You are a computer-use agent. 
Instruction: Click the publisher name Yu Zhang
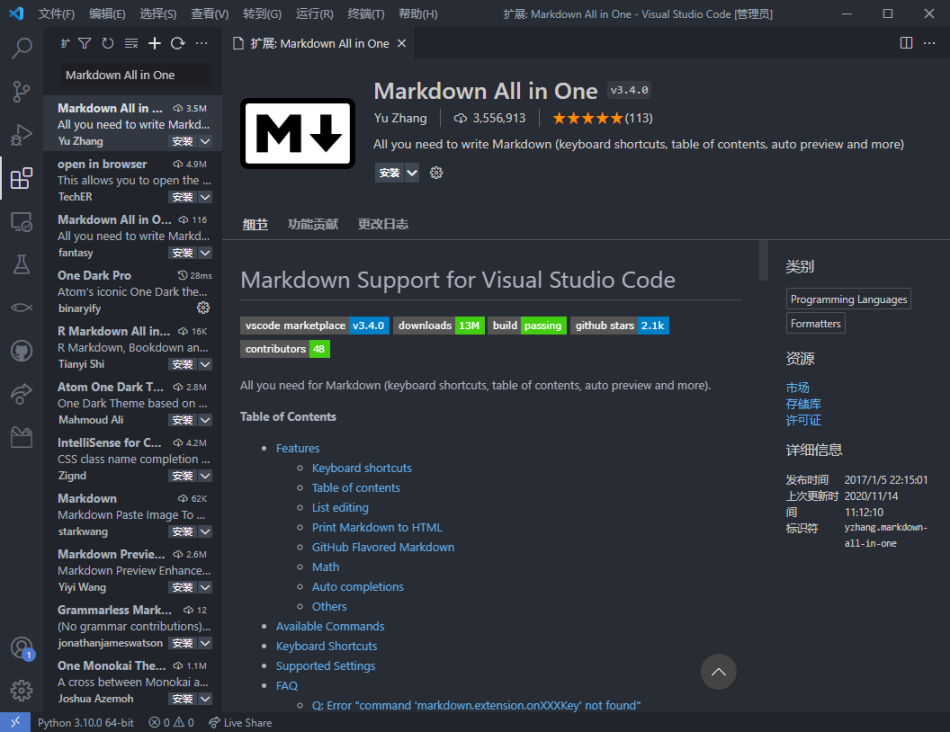tap(400, 118)
